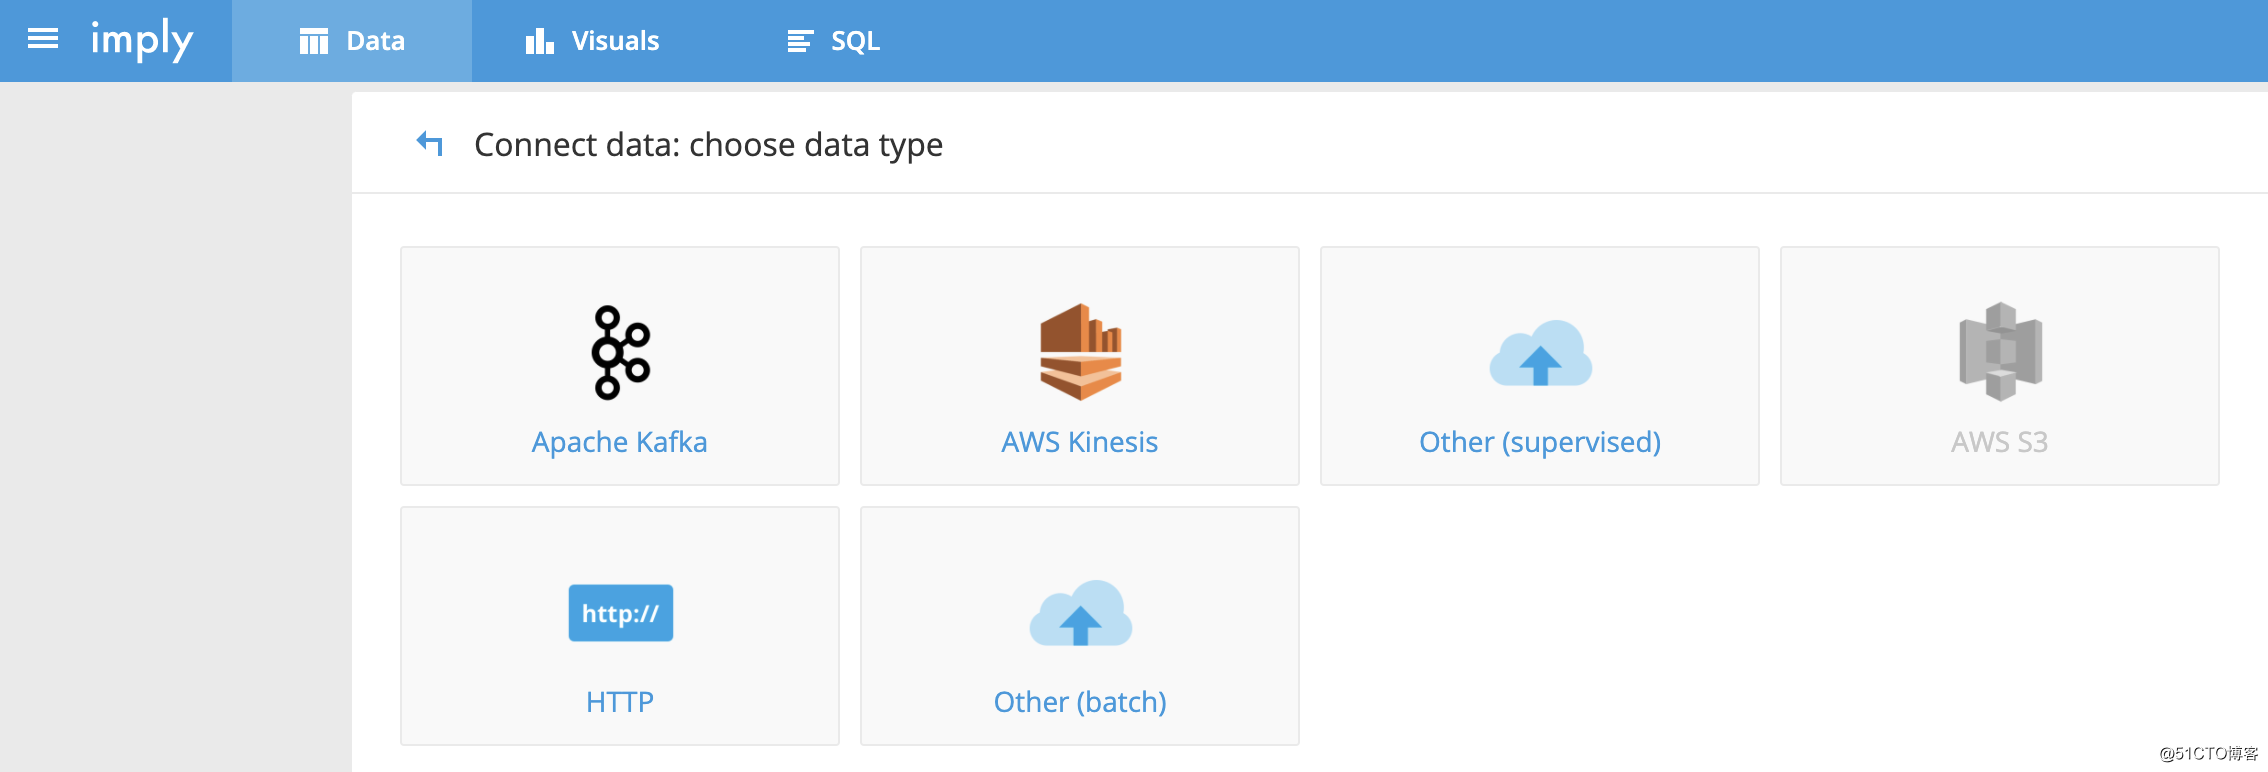
Task: Switch to the Data tab
Action: tap(352, 41)
